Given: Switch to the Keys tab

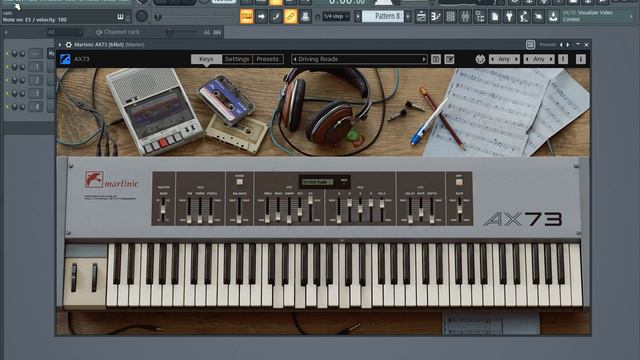Looking at the screenshot, I should (x=206, y=59).
